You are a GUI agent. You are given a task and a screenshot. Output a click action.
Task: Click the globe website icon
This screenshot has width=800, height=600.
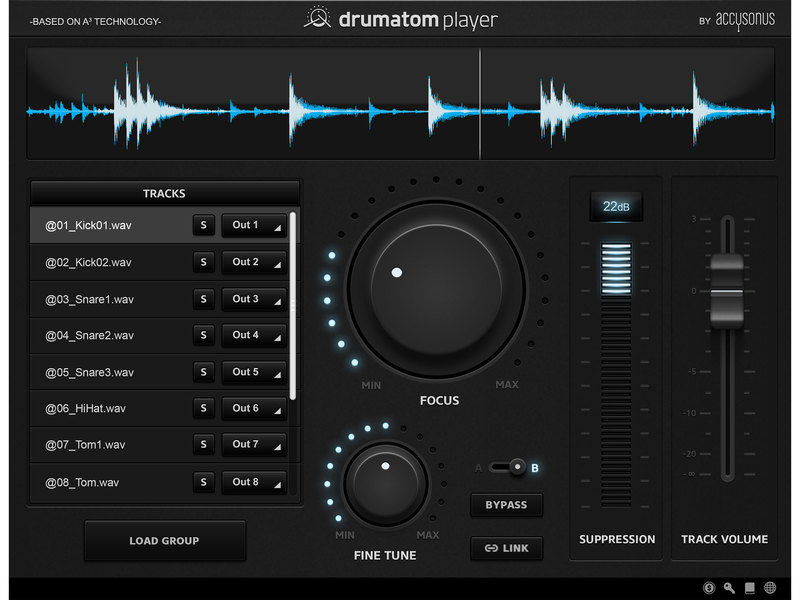point(769,588)
